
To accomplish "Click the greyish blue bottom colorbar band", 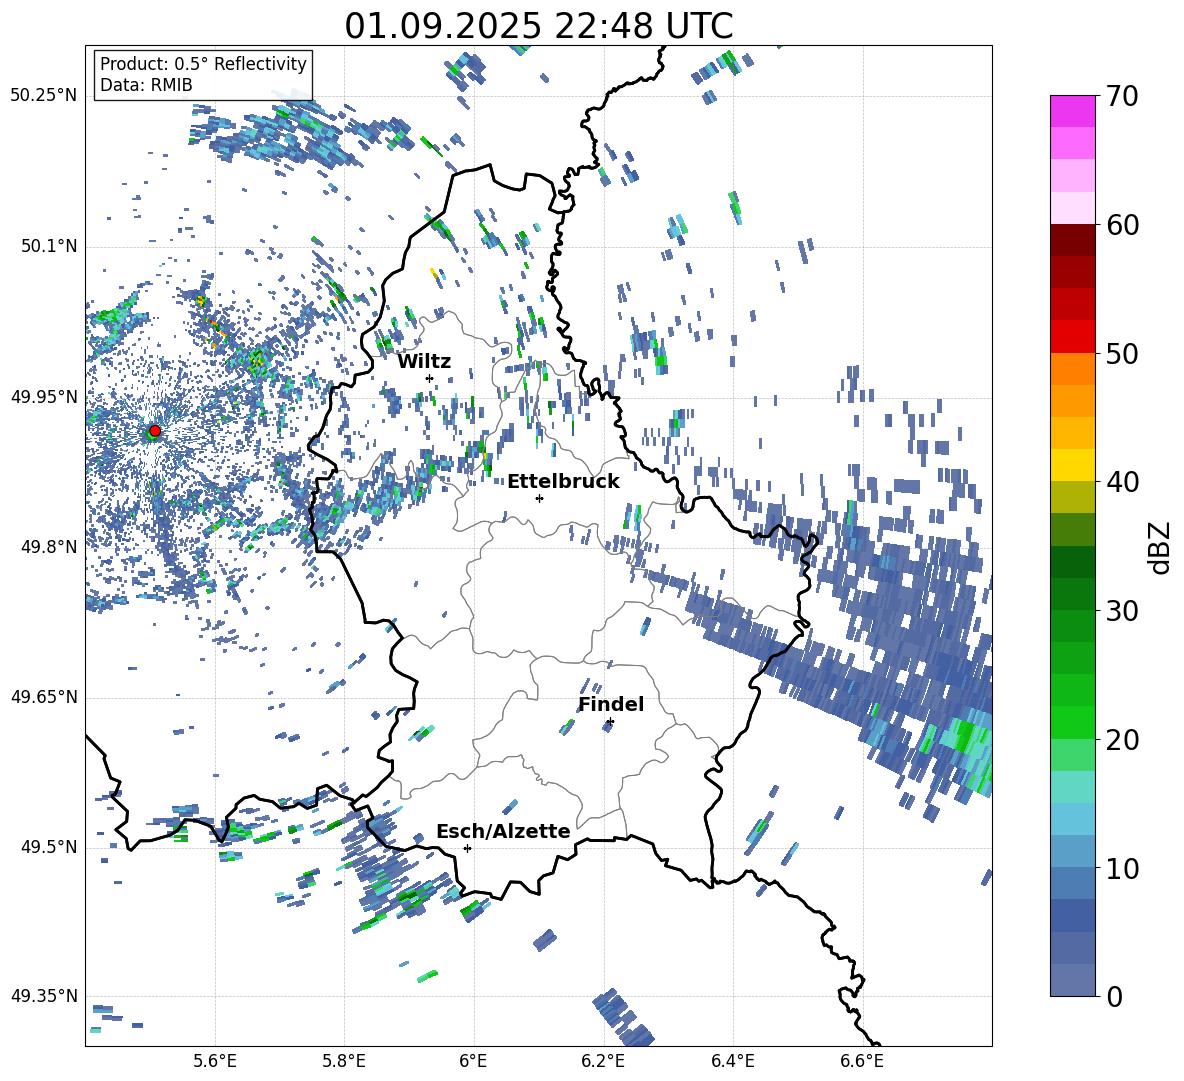I will [x=1072, y=980].
